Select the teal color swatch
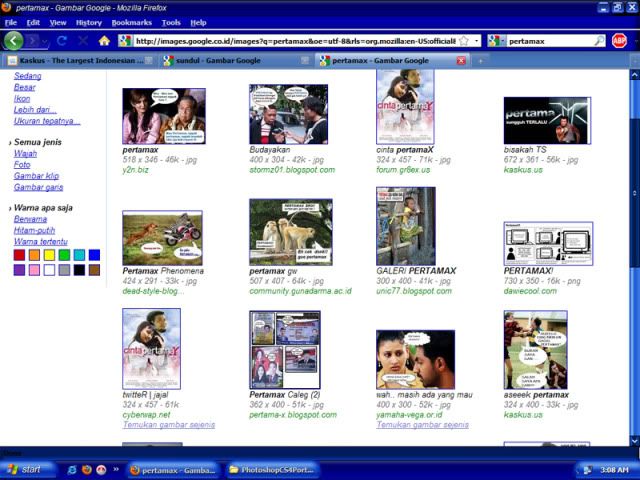The image size is (640, 480). click(x=79, y=255)
